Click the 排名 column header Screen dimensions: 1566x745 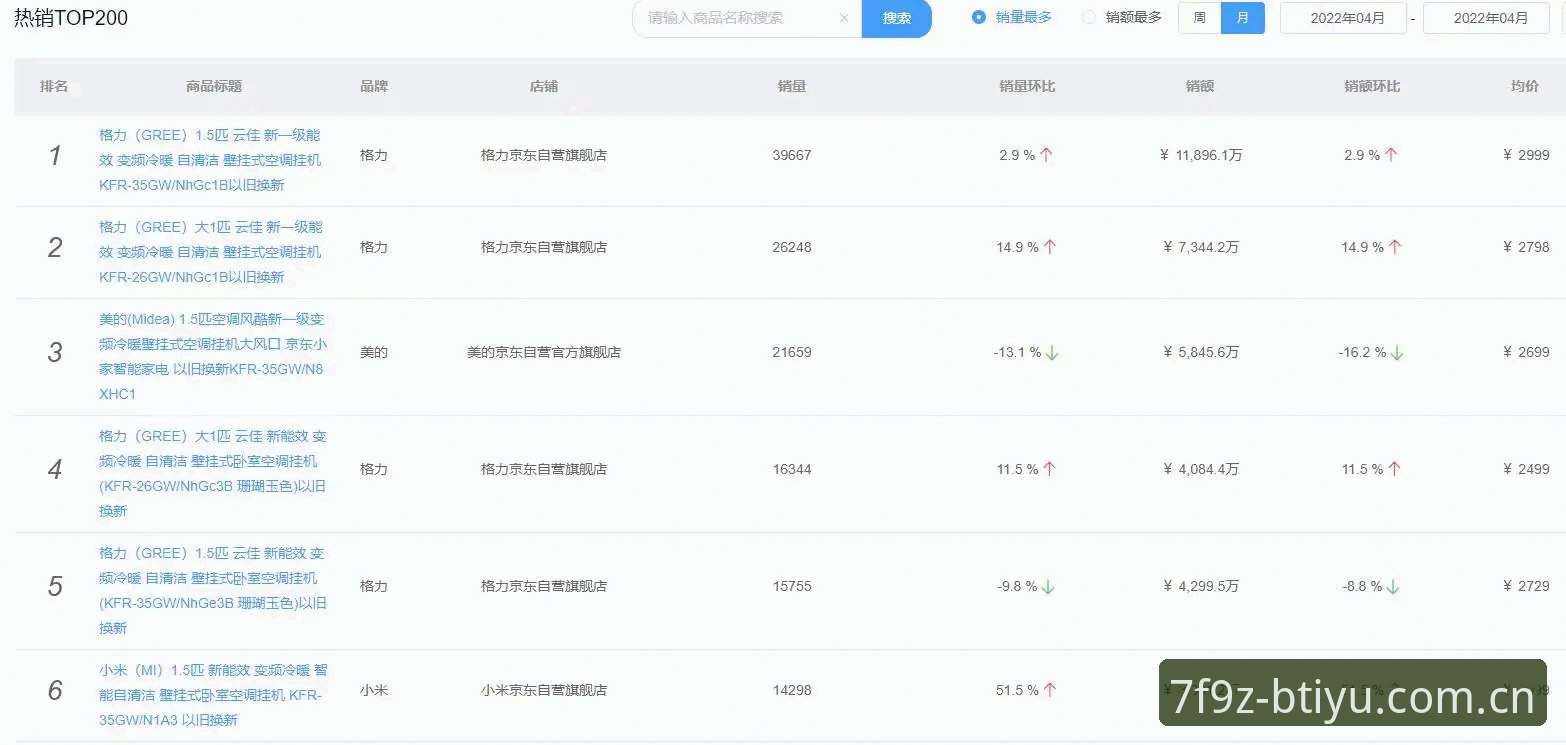[54, 86]
